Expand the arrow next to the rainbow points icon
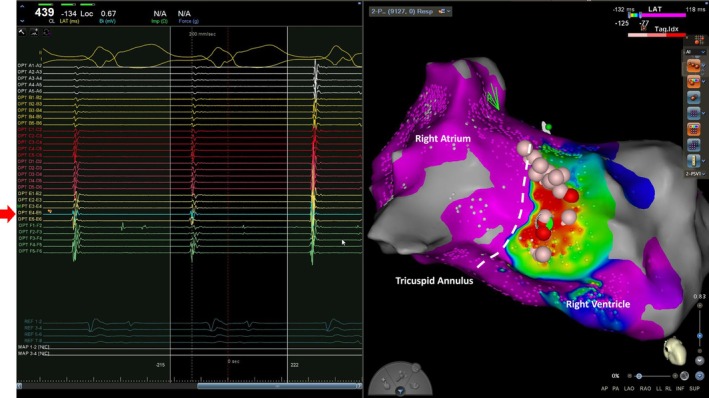 704,82
